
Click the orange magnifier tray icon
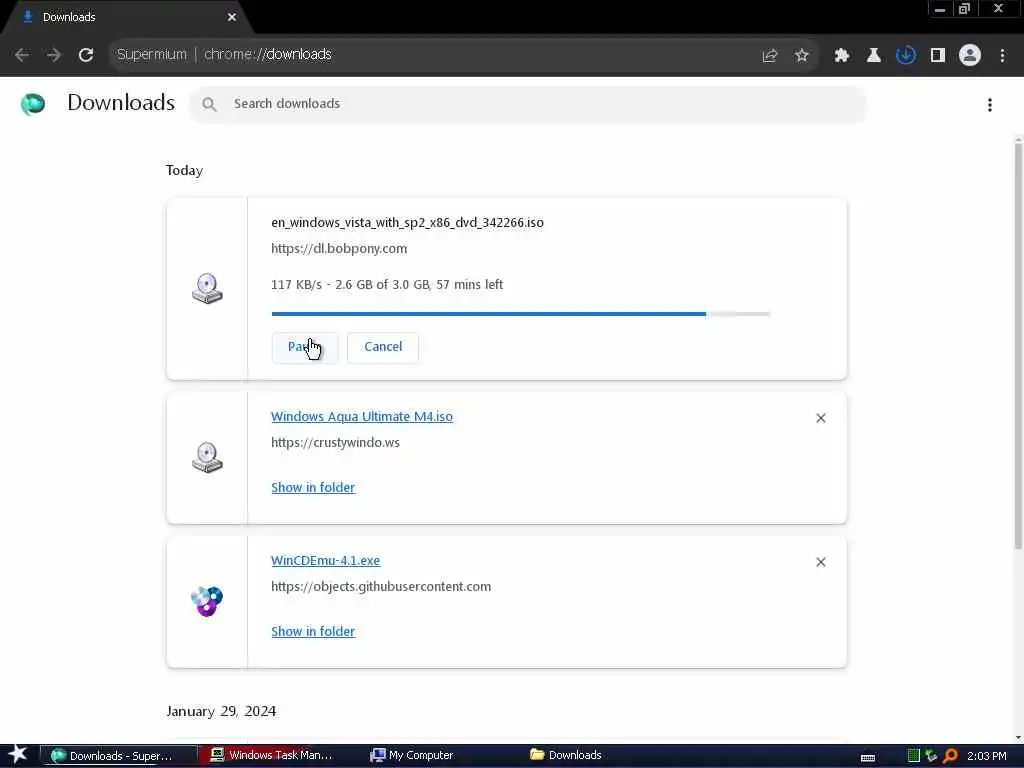click(x=950, y=756)
